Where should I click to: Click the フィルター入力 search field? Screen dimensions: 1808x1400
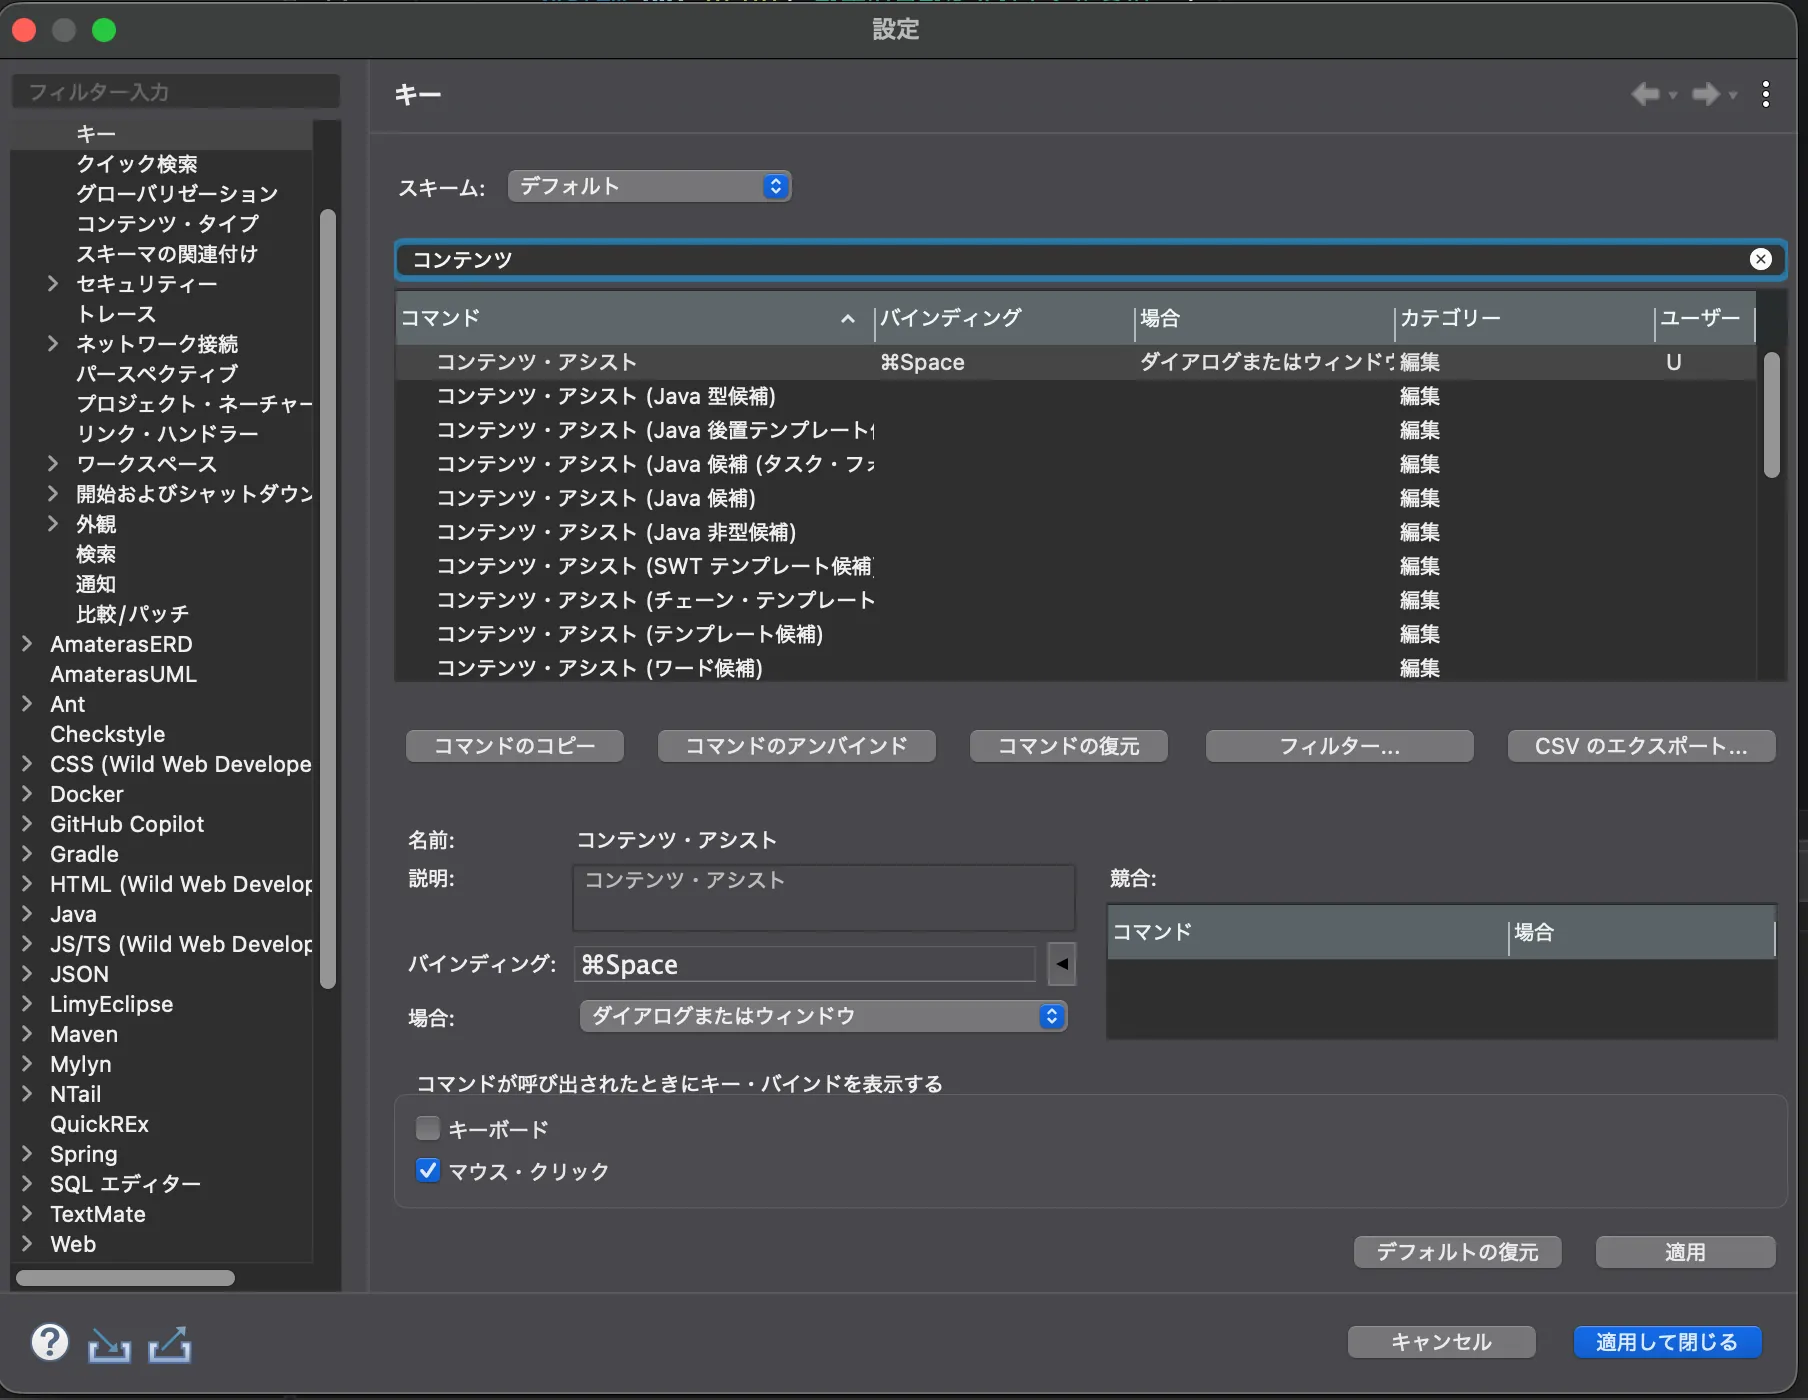(x=176, y=92)
